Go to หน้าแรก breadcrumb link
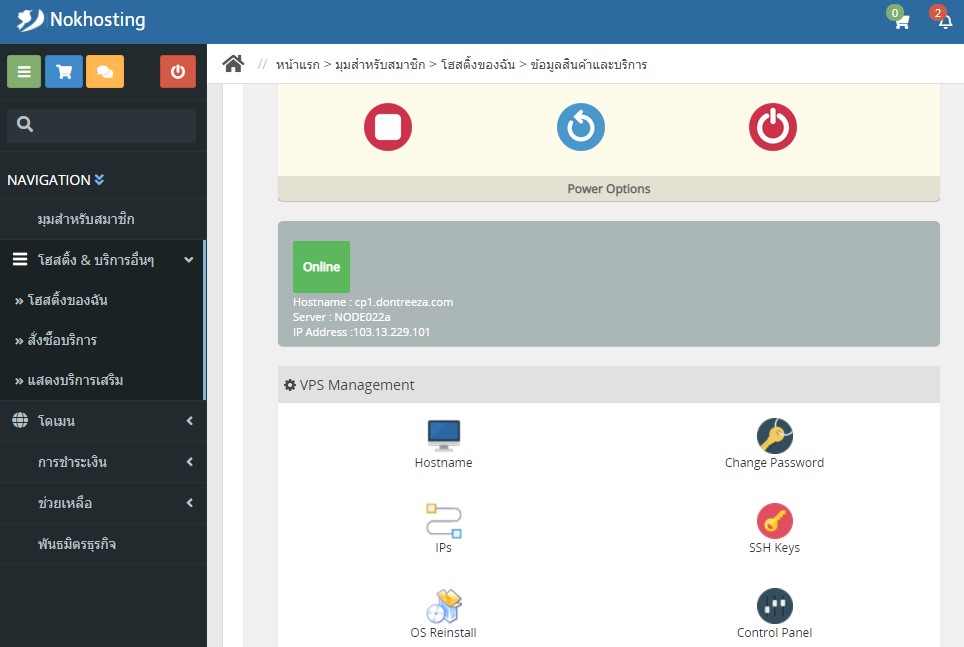 [298, 65]
